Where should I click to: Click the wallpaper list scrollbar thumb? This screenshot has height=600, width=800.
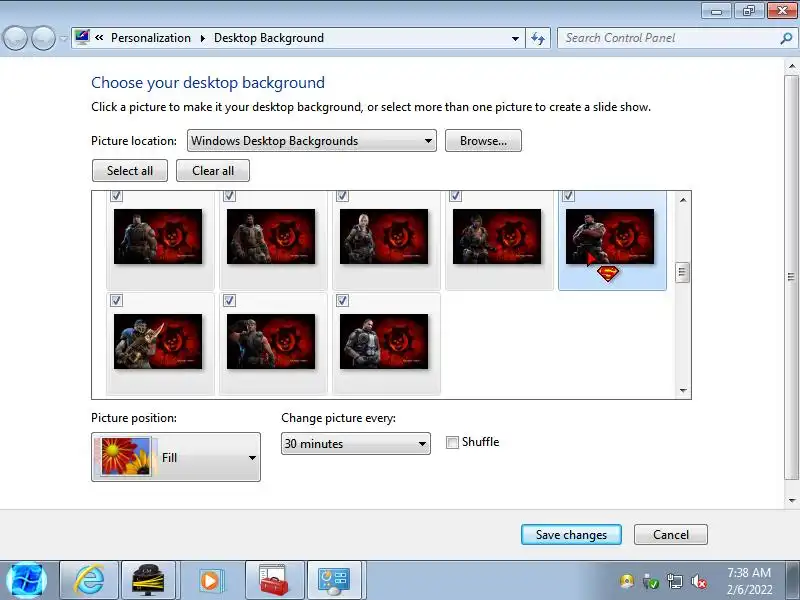point(683,272)
